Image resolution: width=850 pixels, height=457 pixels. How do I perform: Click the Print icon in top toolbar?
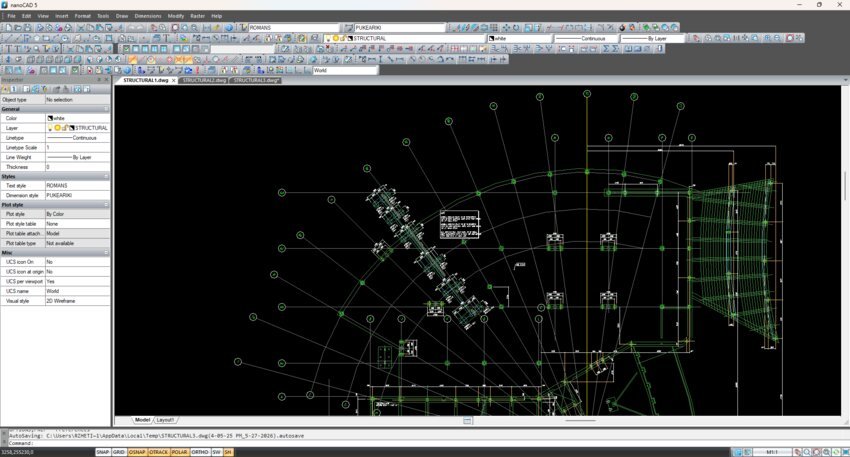pyautogui.click(x=40, y=28)
